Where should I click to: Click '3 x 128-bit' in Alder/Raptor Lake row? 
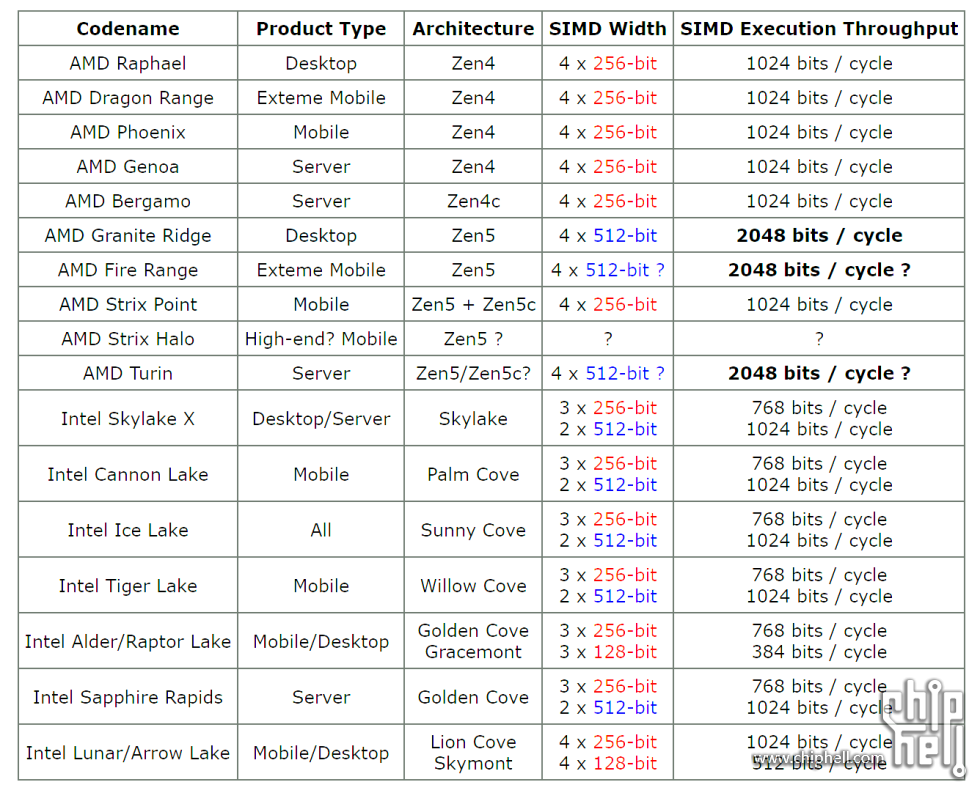[x=608, y=651]
